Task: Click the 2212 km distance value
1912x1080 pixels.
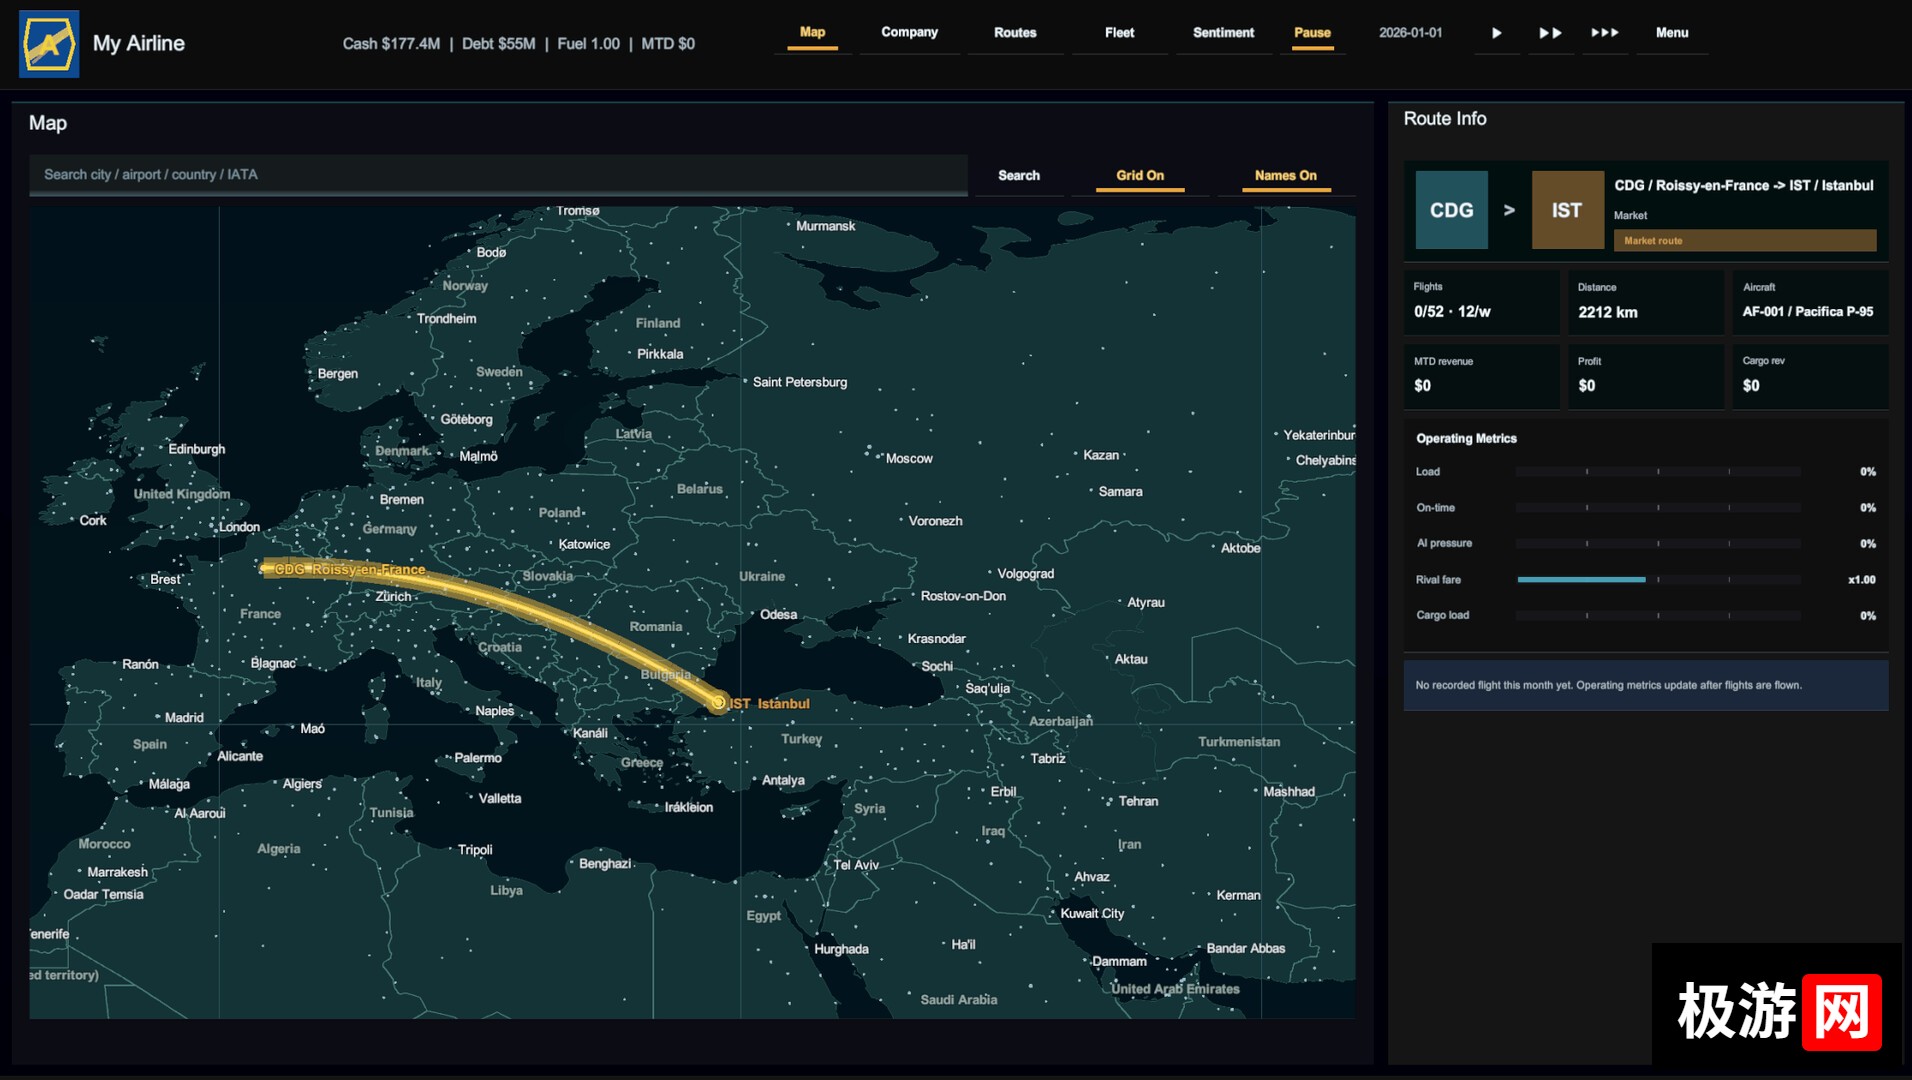Action: (1608, 312)
